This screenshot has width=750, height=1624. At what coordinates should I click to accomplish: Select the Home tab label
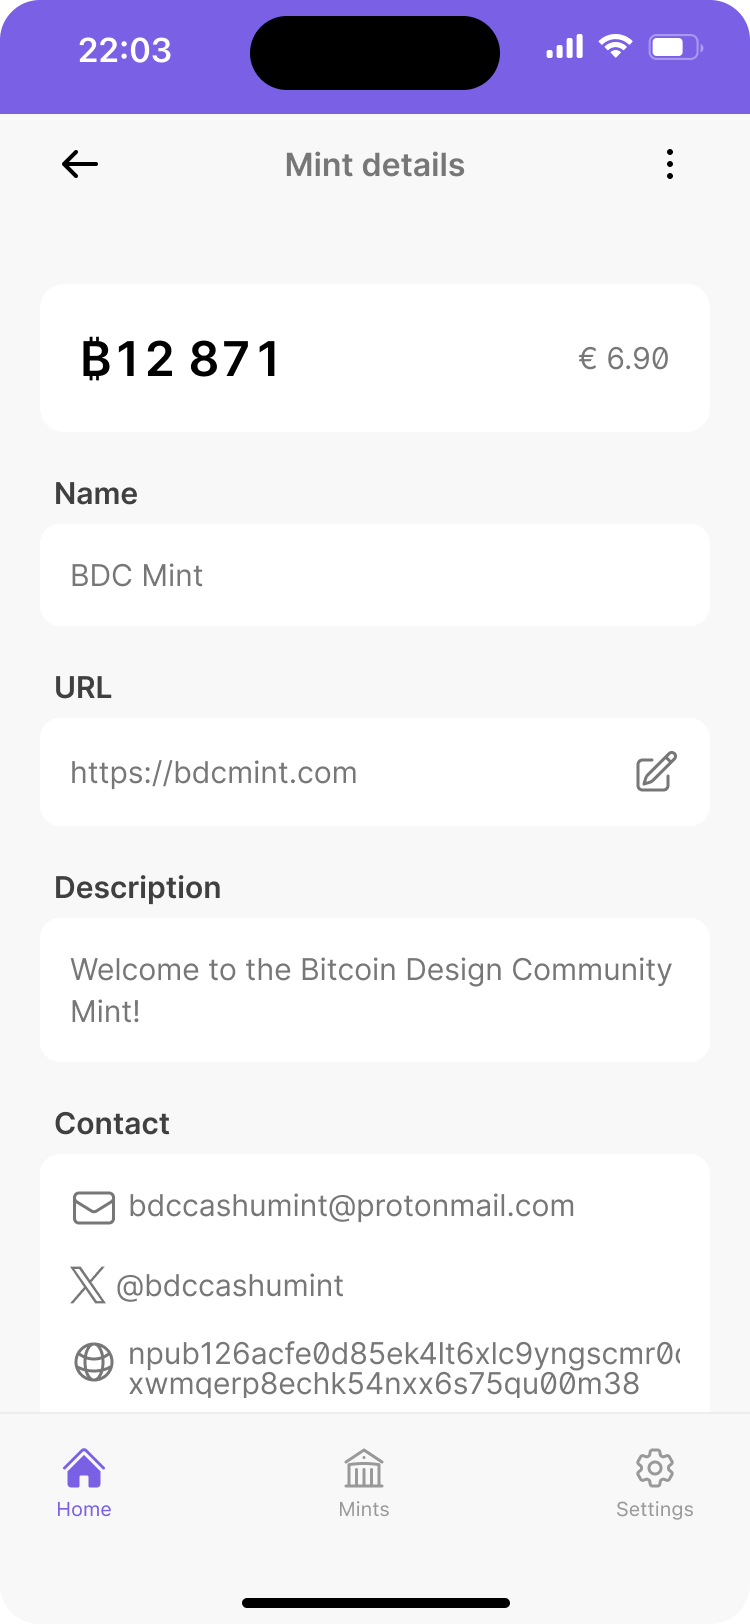(84, 1509)
